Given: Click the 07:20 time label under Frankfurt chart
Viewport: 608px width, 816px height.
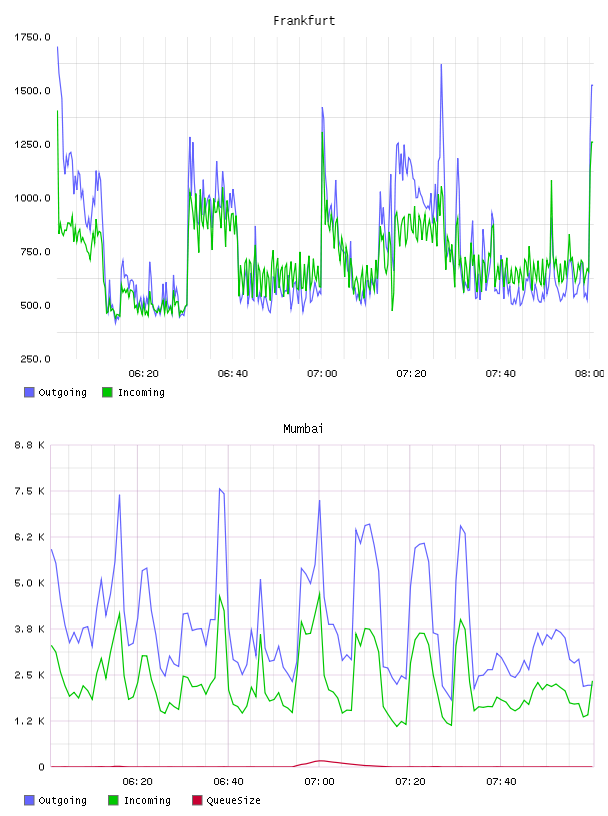Looking at the screenshot, I should tap(411, 373).
